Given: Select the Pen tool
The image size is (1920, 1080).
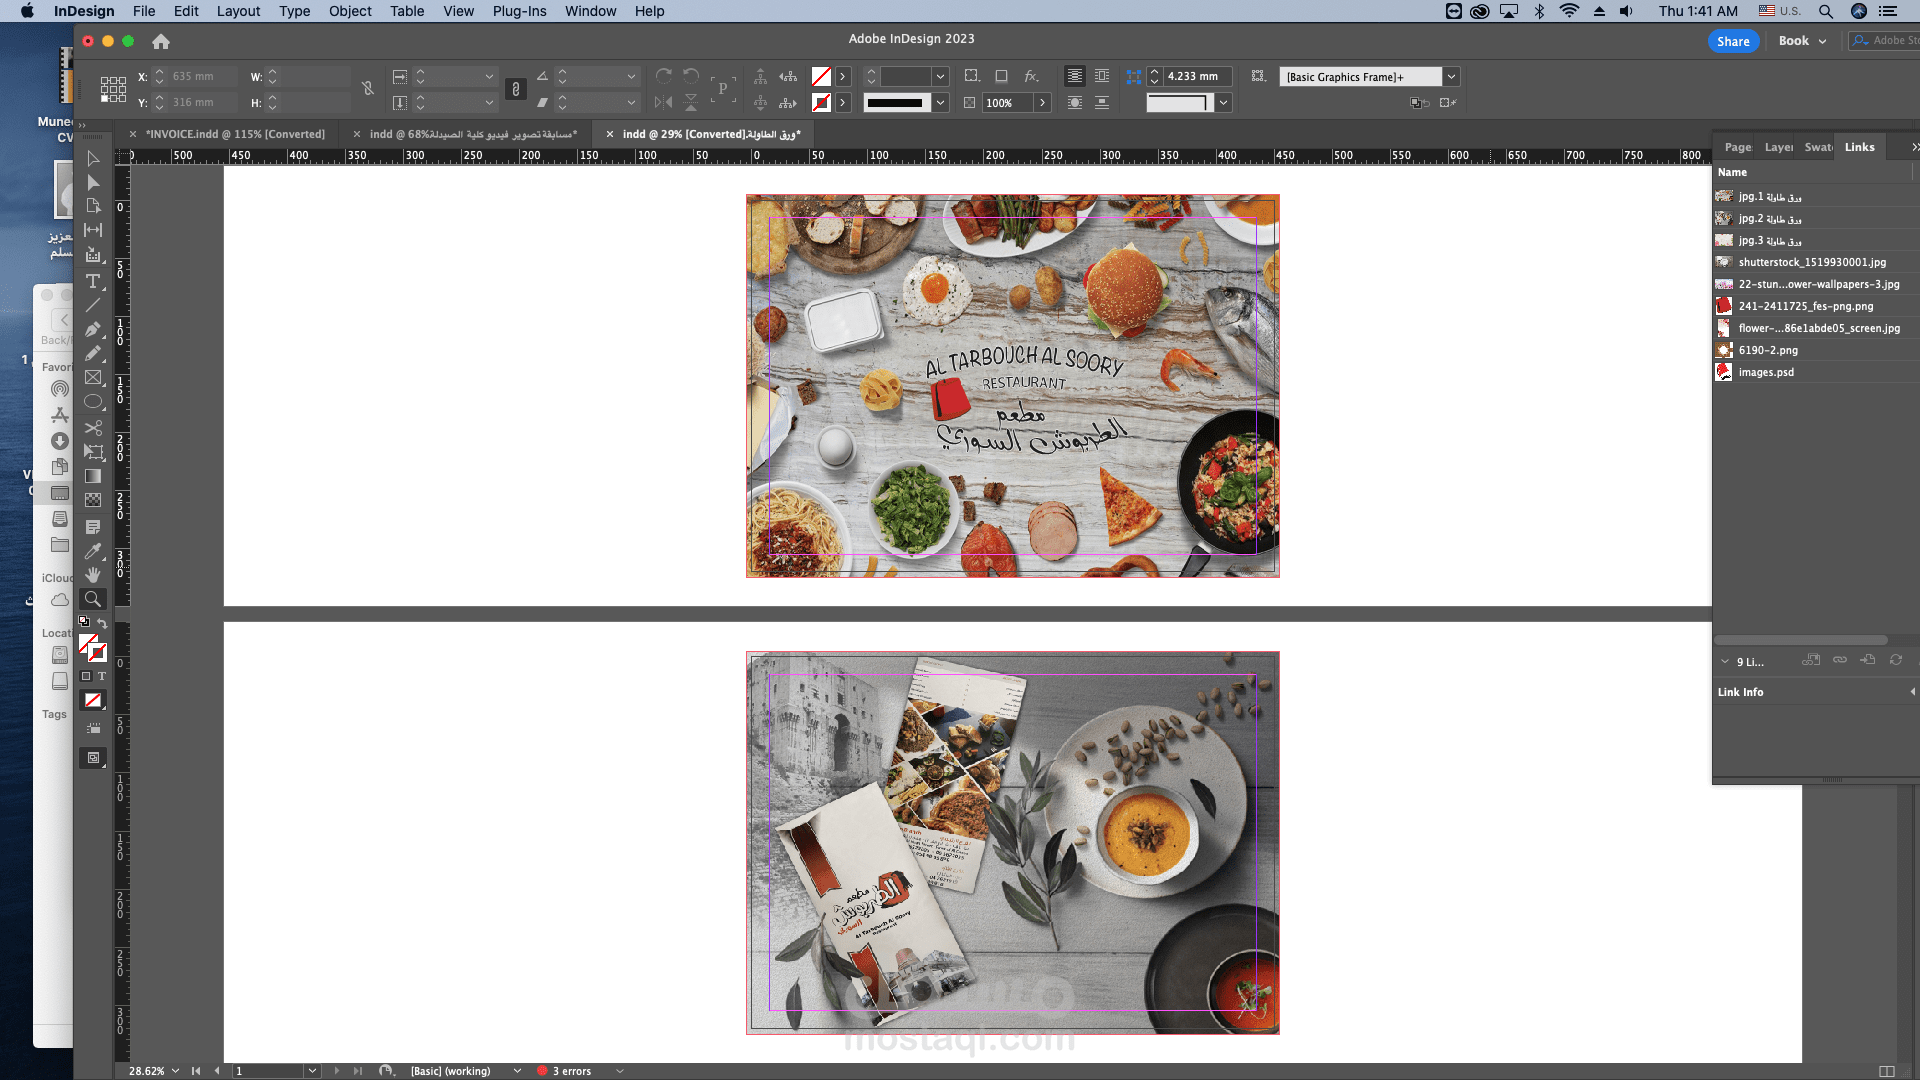Looking at the screenshot, I should [93, 329].
